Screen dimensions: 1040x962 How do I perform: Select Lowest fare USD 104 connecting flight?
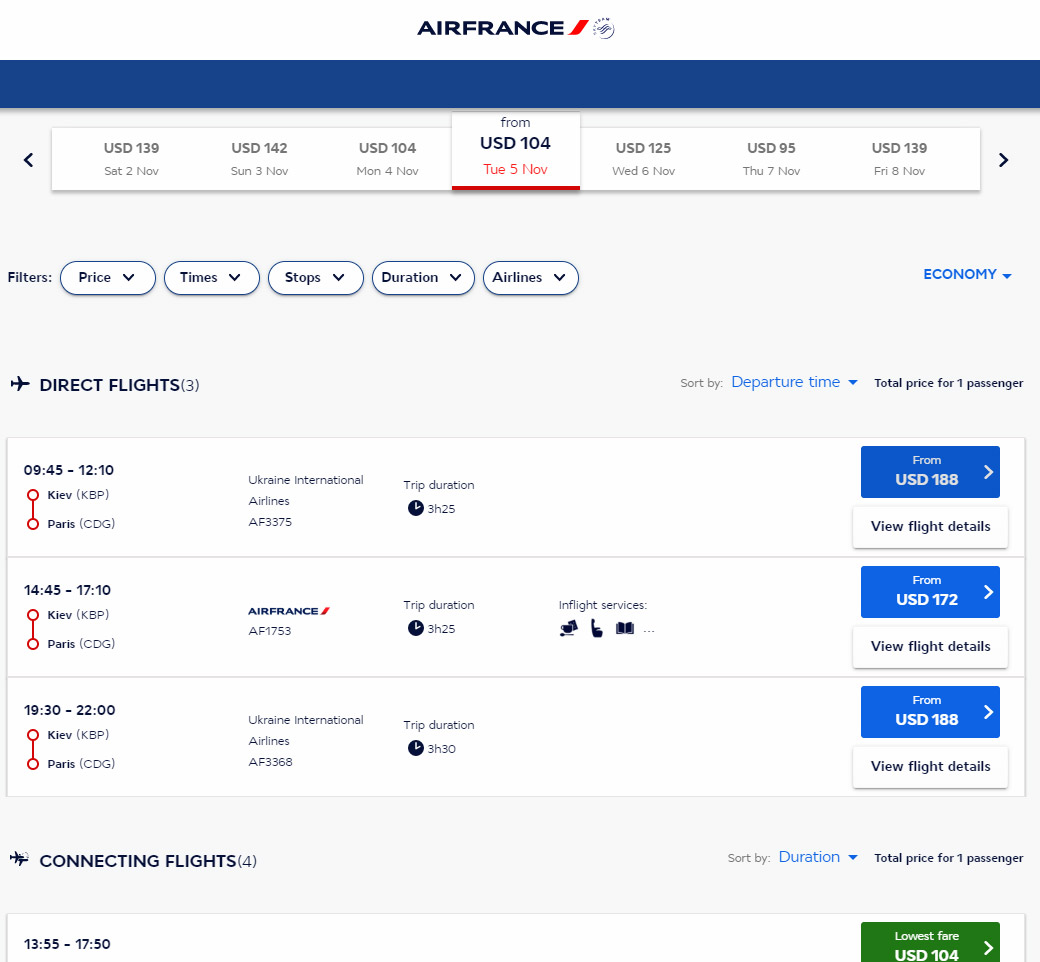point(930,943)
